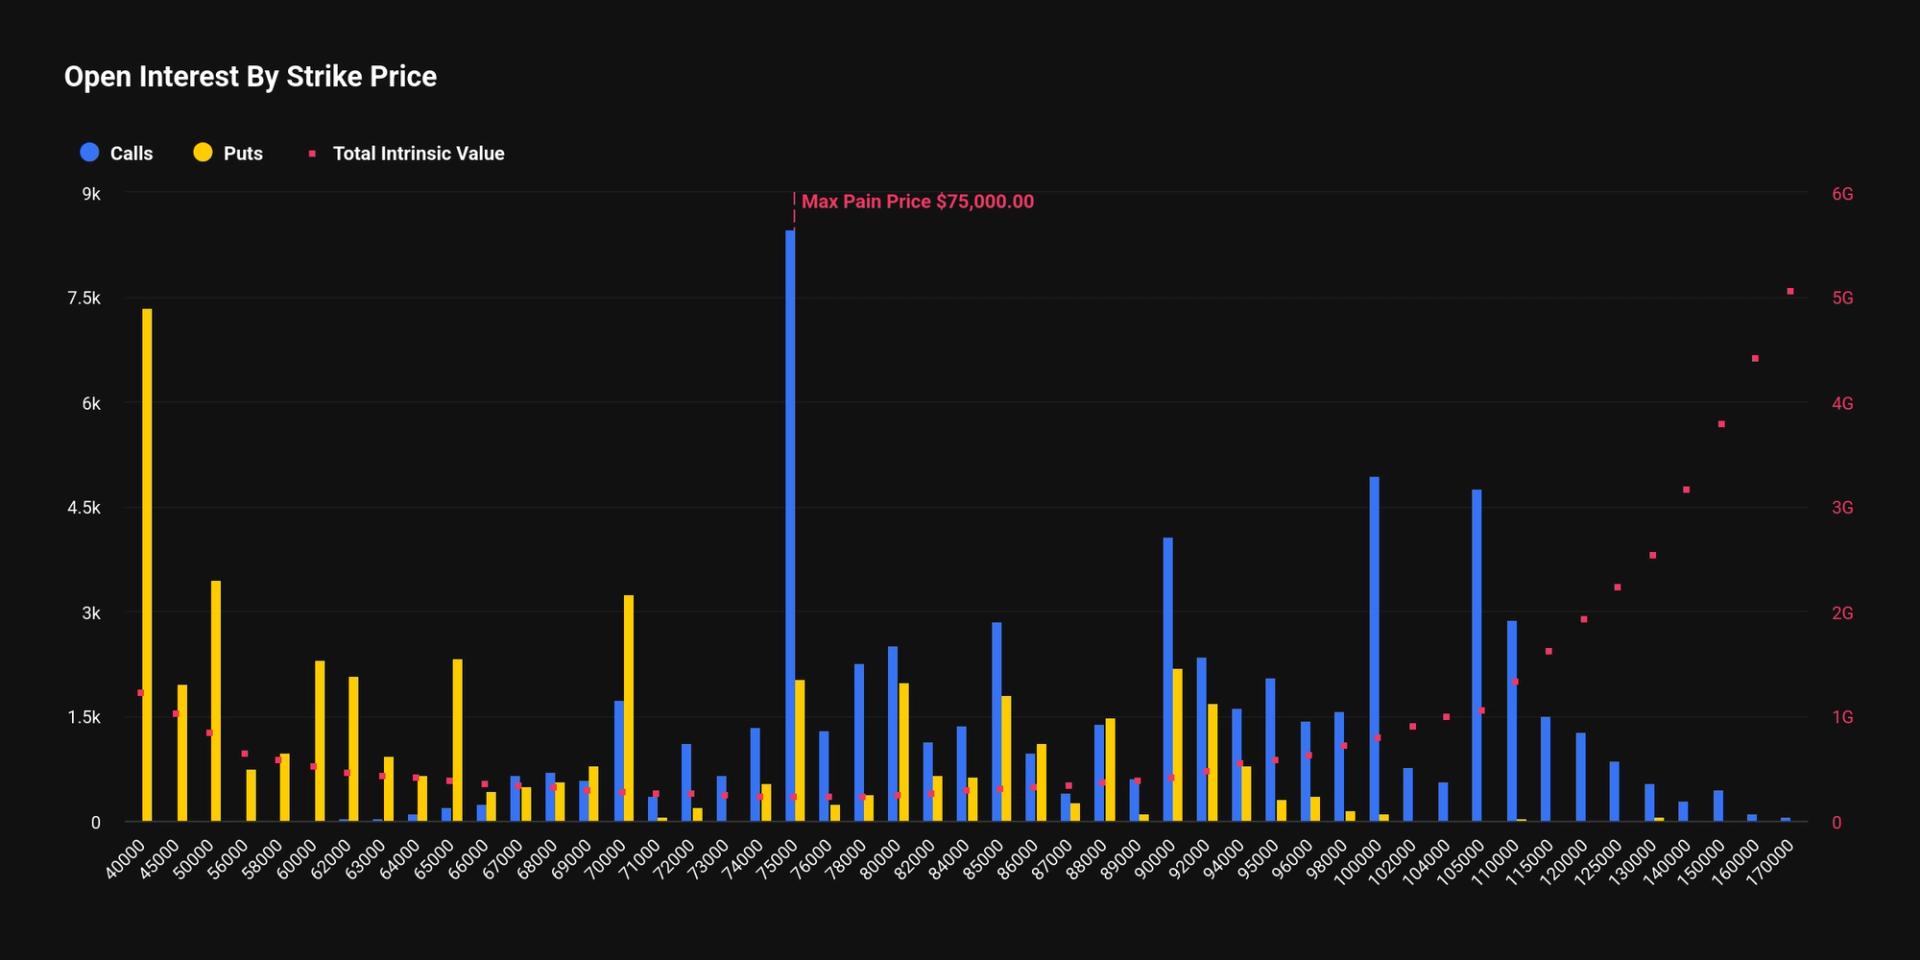Click the chart title Open Interest By Strike Price

point(250,76)
